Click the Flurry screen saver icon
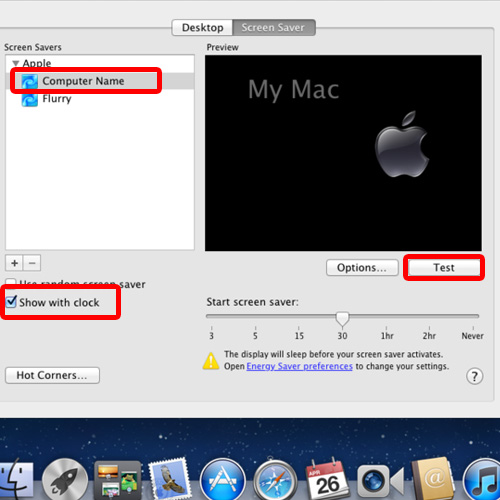This screenshot has width=500, height=500. pos(29,99)
